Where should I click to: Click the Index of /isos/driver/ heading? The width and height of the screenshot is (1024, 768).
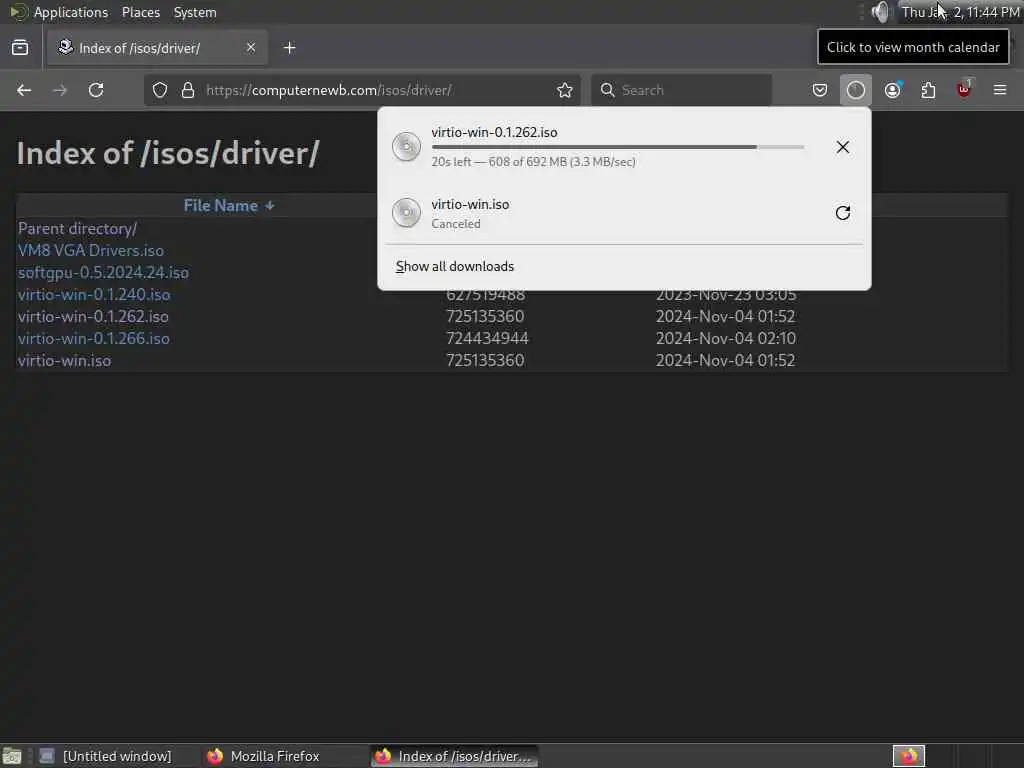click(168, 153)
